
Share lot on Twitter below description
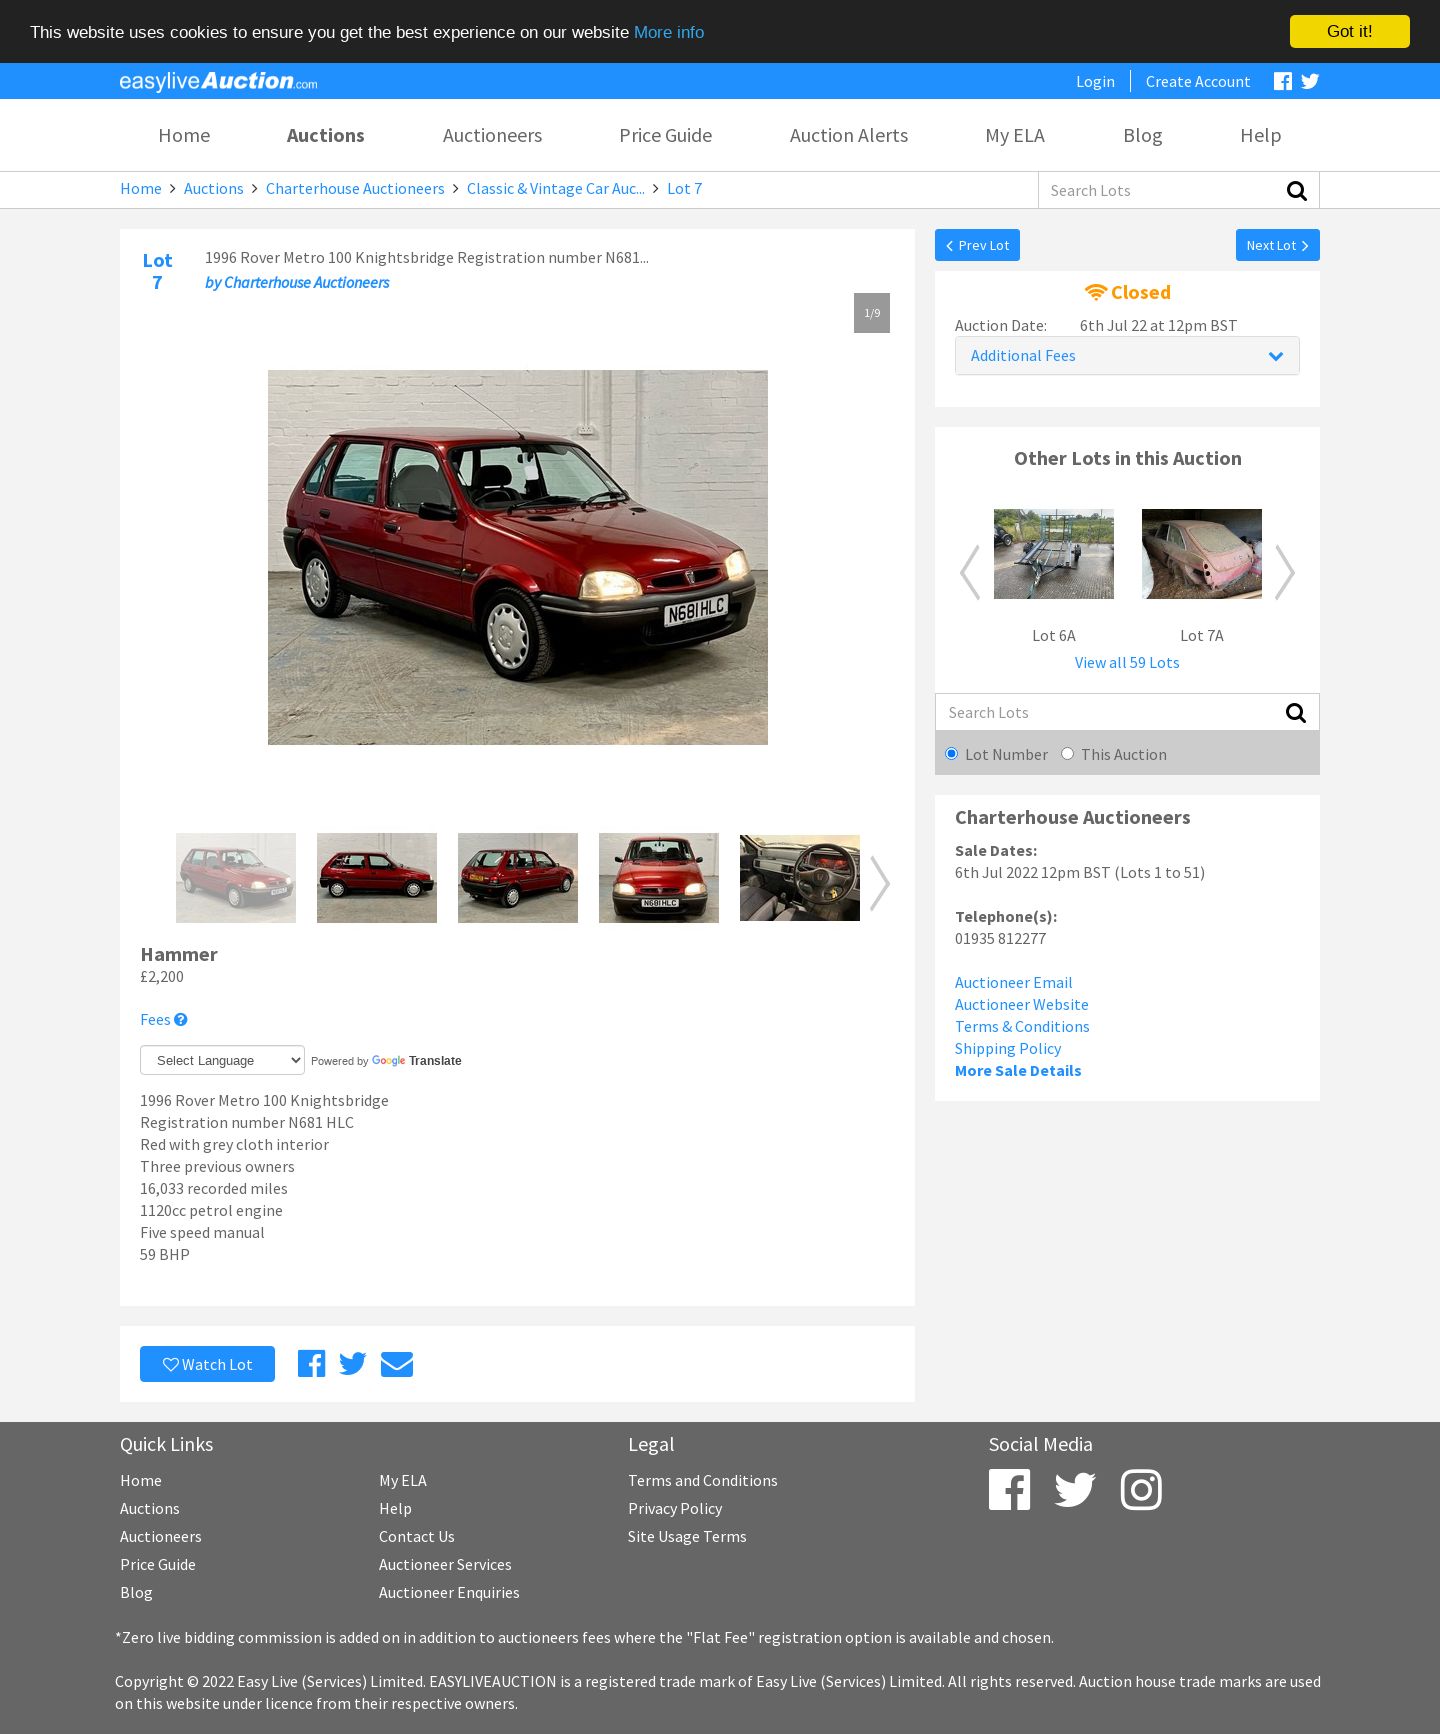353,1364
